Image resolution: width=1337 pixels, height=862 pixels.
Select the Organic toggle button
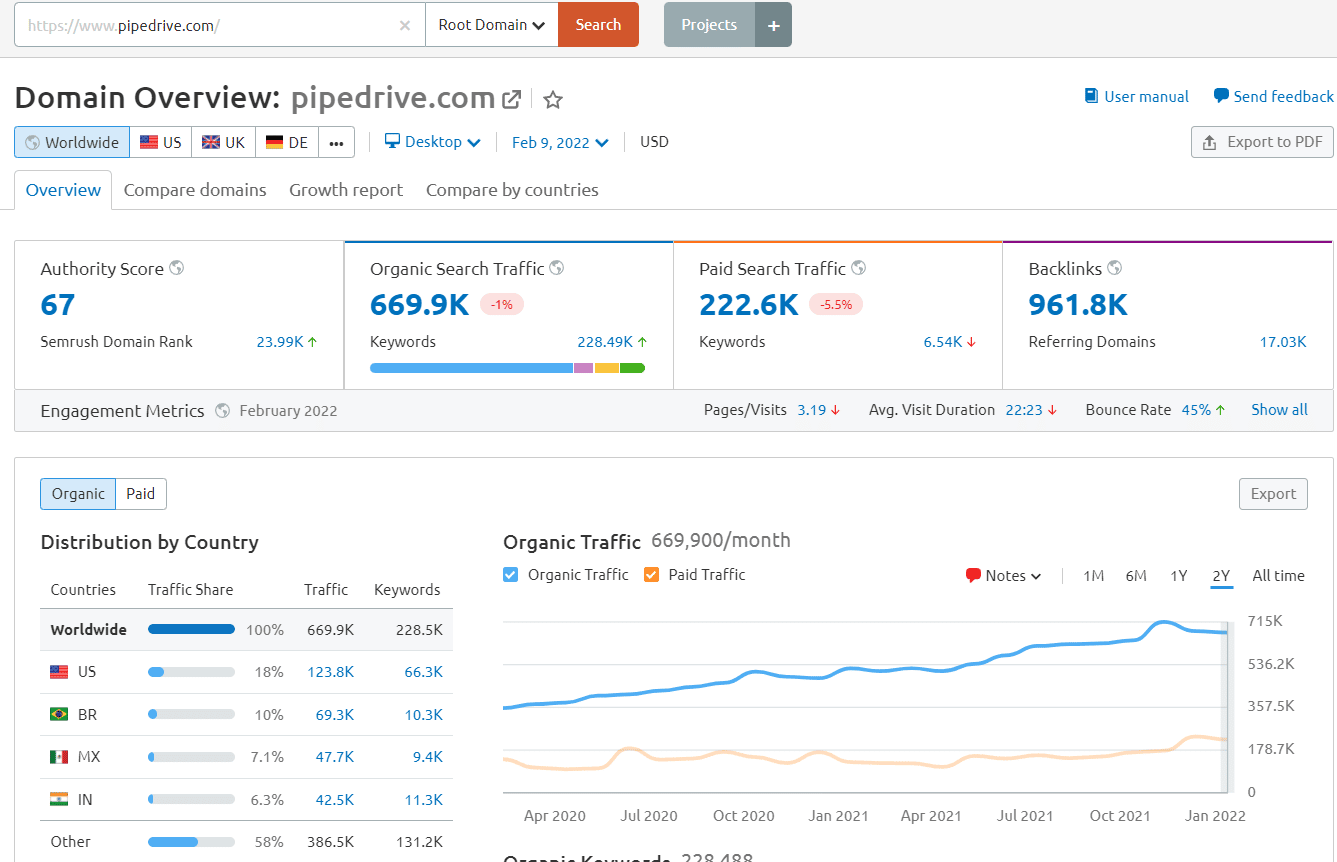pyautogui.click(x=78, y=494)
